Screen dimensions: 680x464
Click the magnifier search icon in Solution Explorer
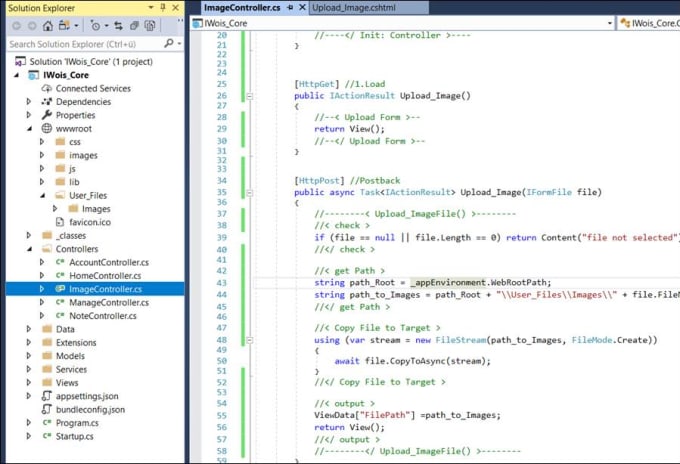tap(169, 43)
